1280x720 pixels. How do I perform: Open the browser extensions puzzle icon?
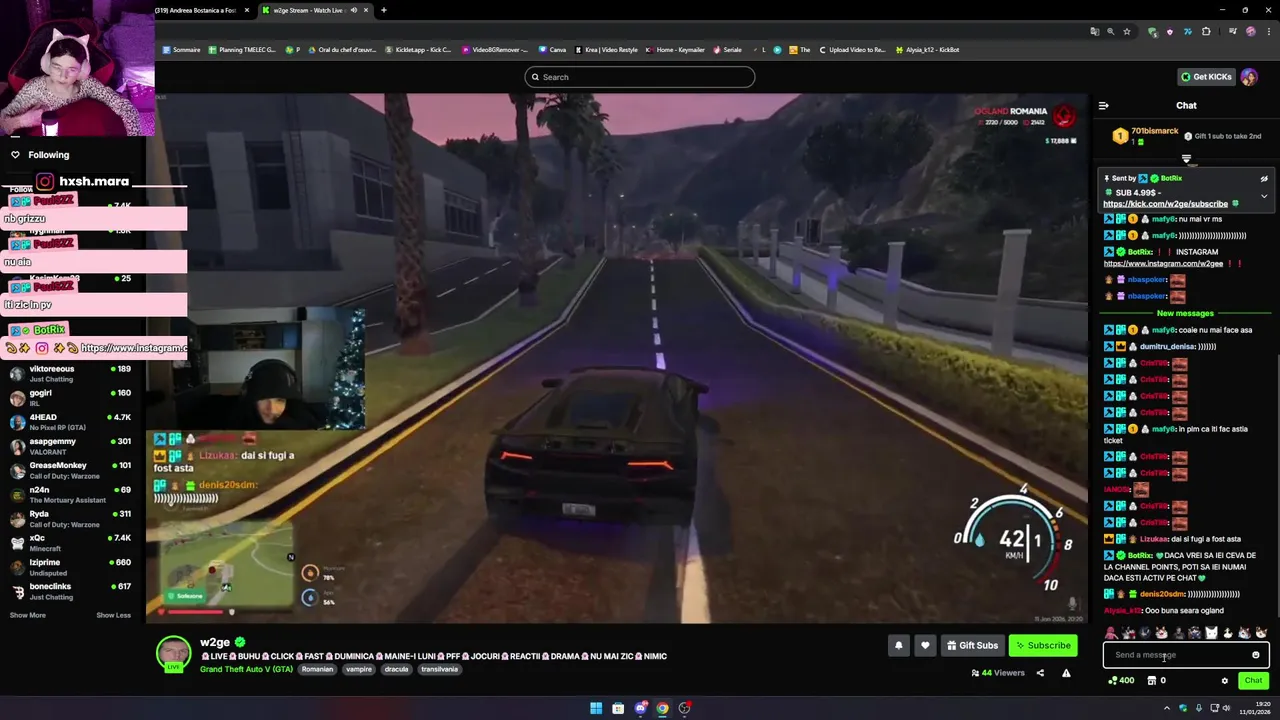click(1206, 32)
